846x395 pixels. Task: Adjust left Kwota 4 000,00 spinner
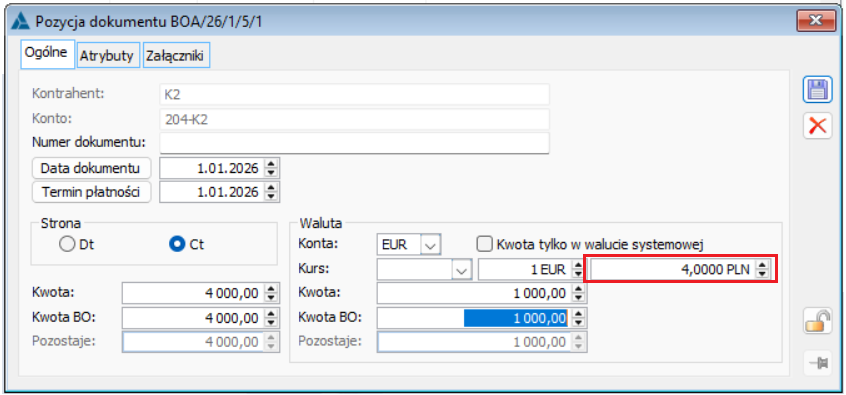[x=272, y=294]
